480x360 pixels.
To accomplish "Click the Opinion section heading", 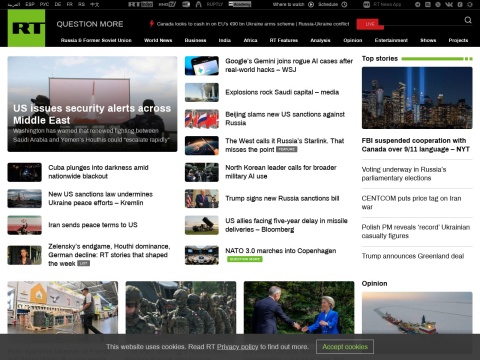I will pyautogui.click(x=374, y=284).
